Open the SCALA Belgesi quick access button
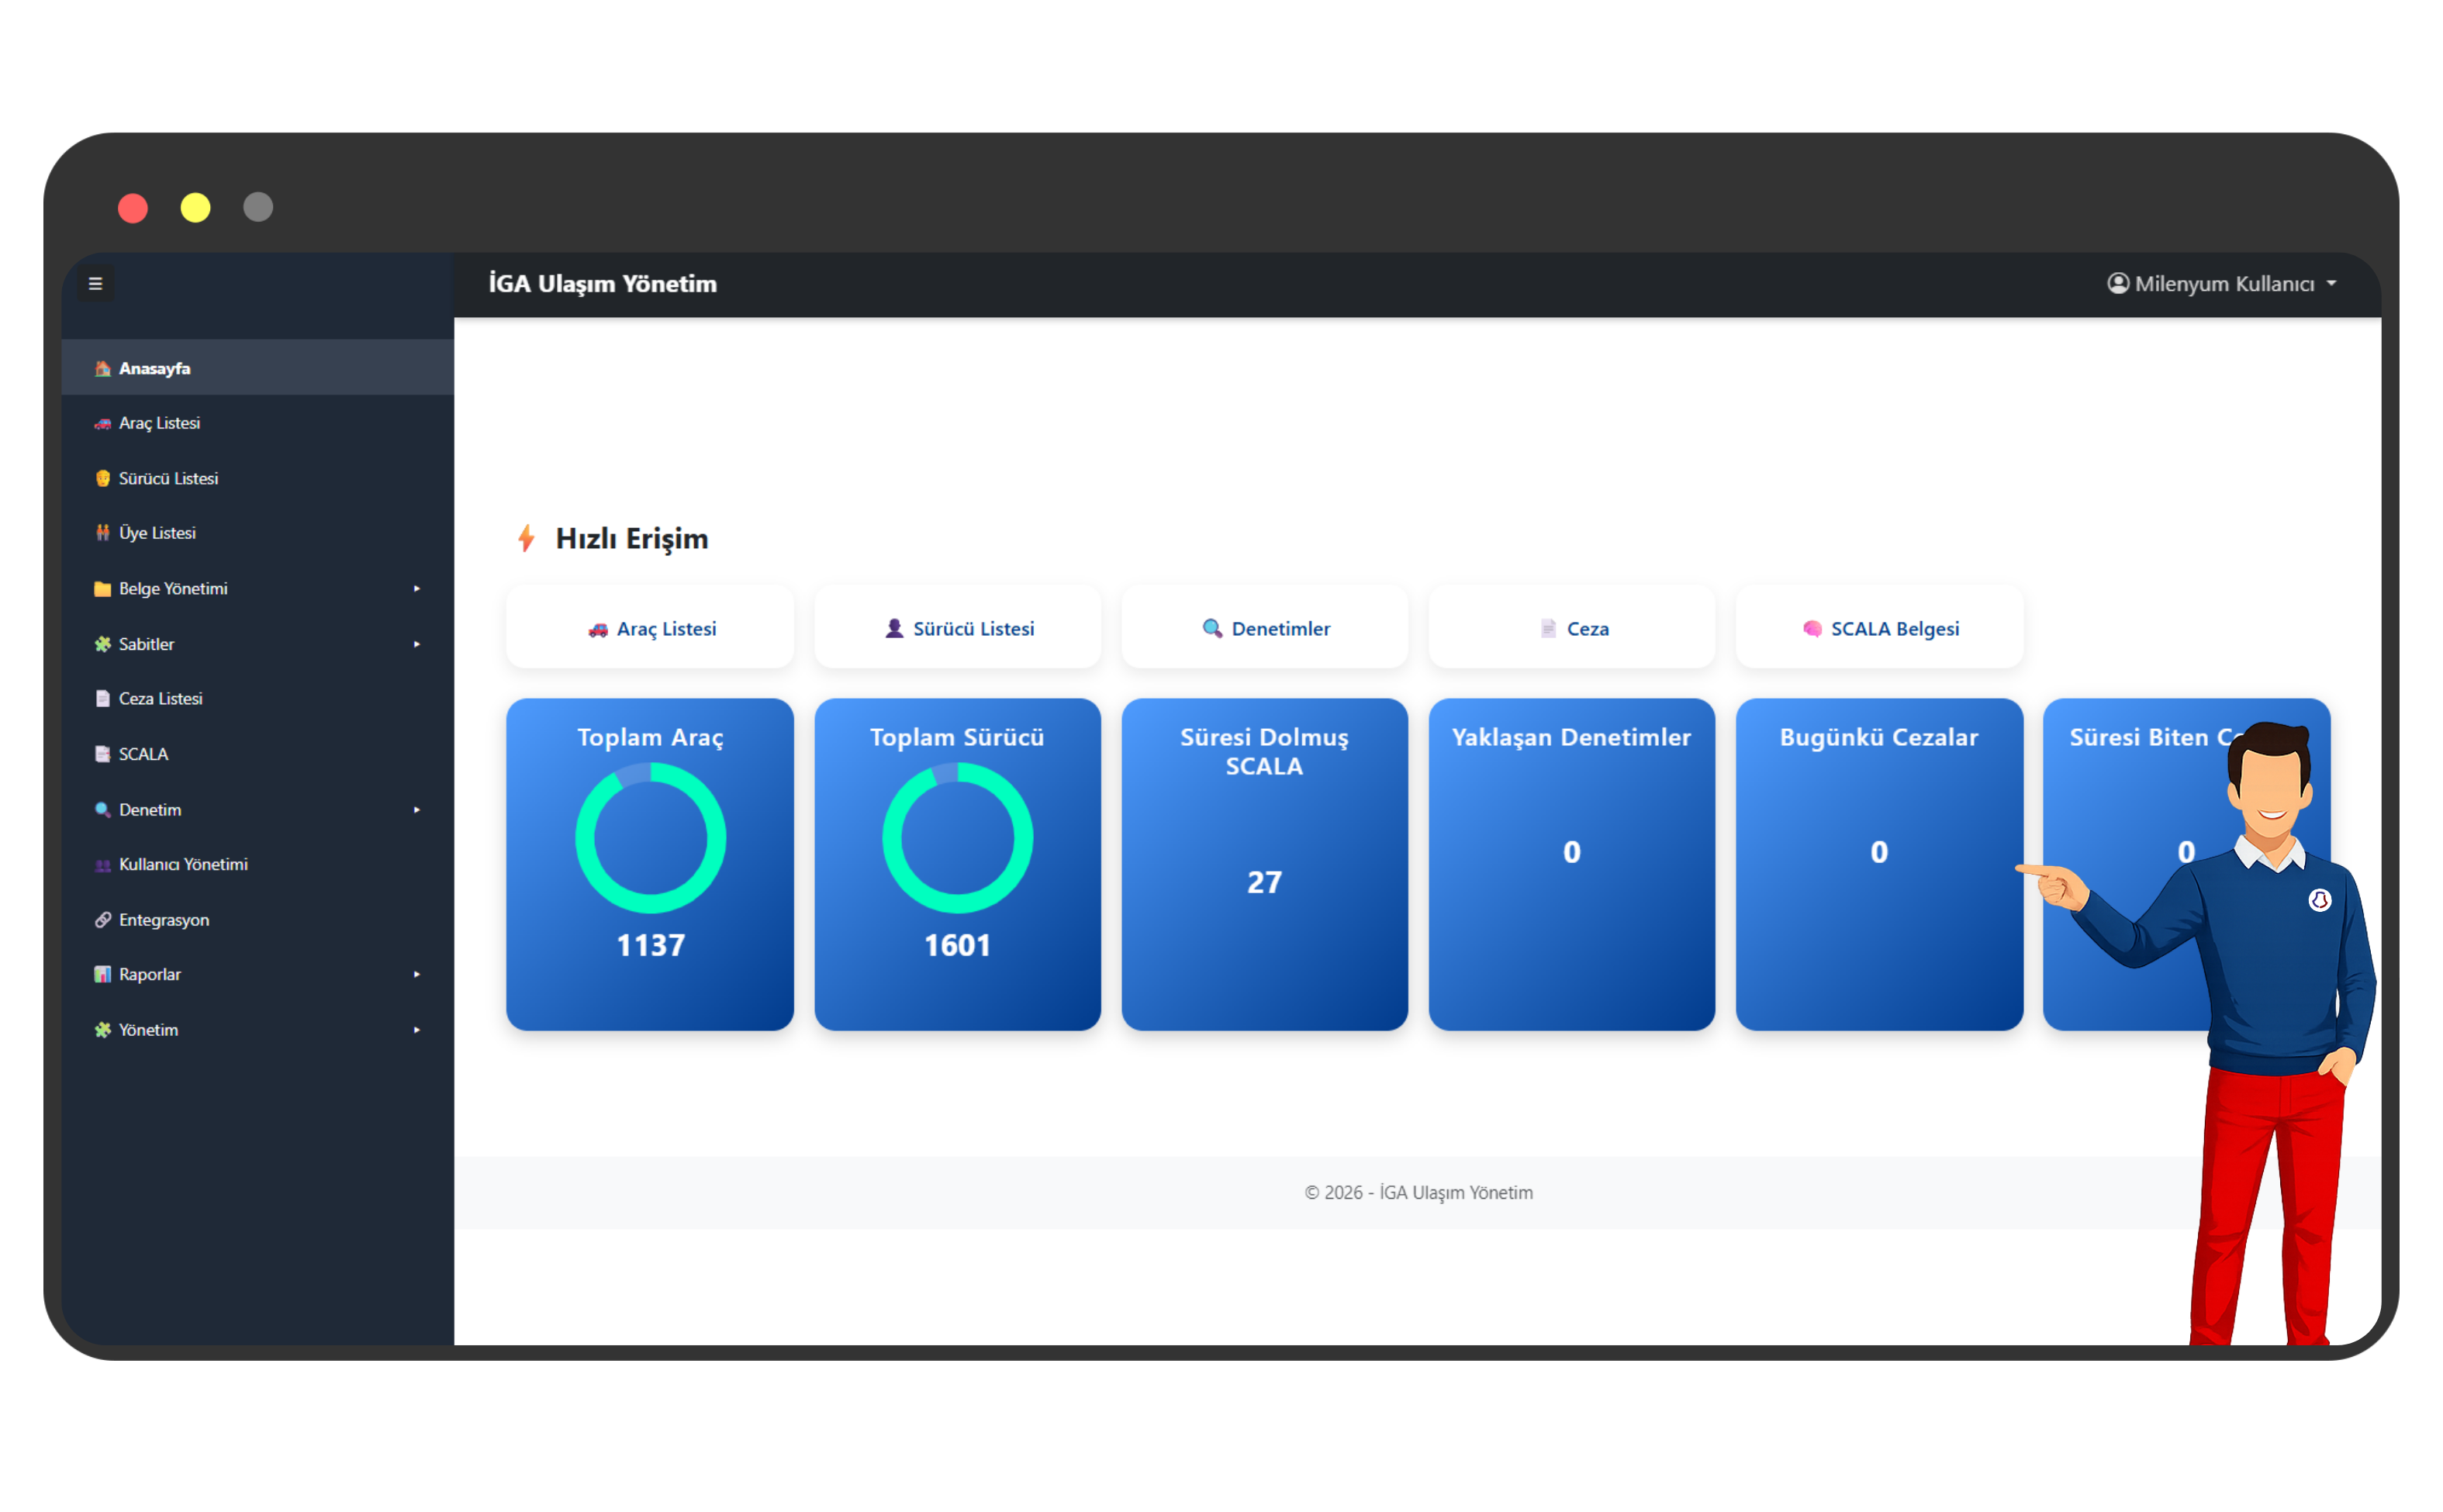 point(1879,628)
